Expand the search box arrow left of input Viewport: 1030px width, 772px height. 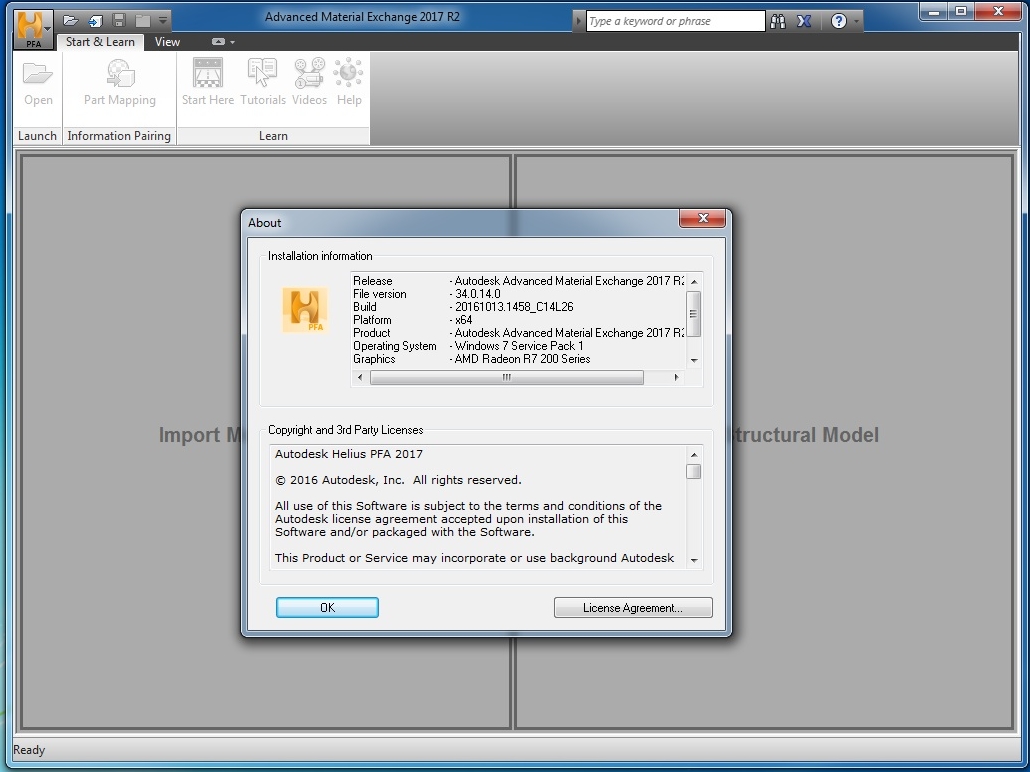click(579, 21)
